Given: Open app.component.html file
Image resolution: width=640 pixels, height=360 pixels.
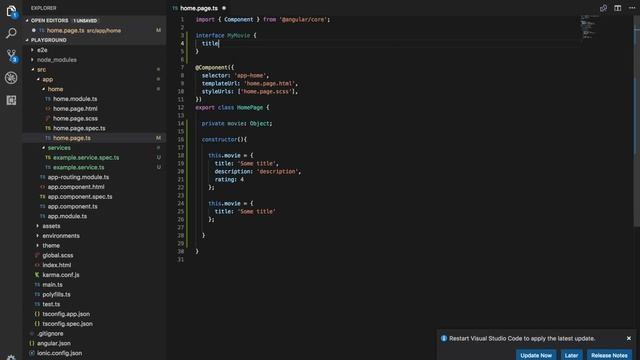Looking at the screenshot, I should pyautogui.click(x=76, y=187).
